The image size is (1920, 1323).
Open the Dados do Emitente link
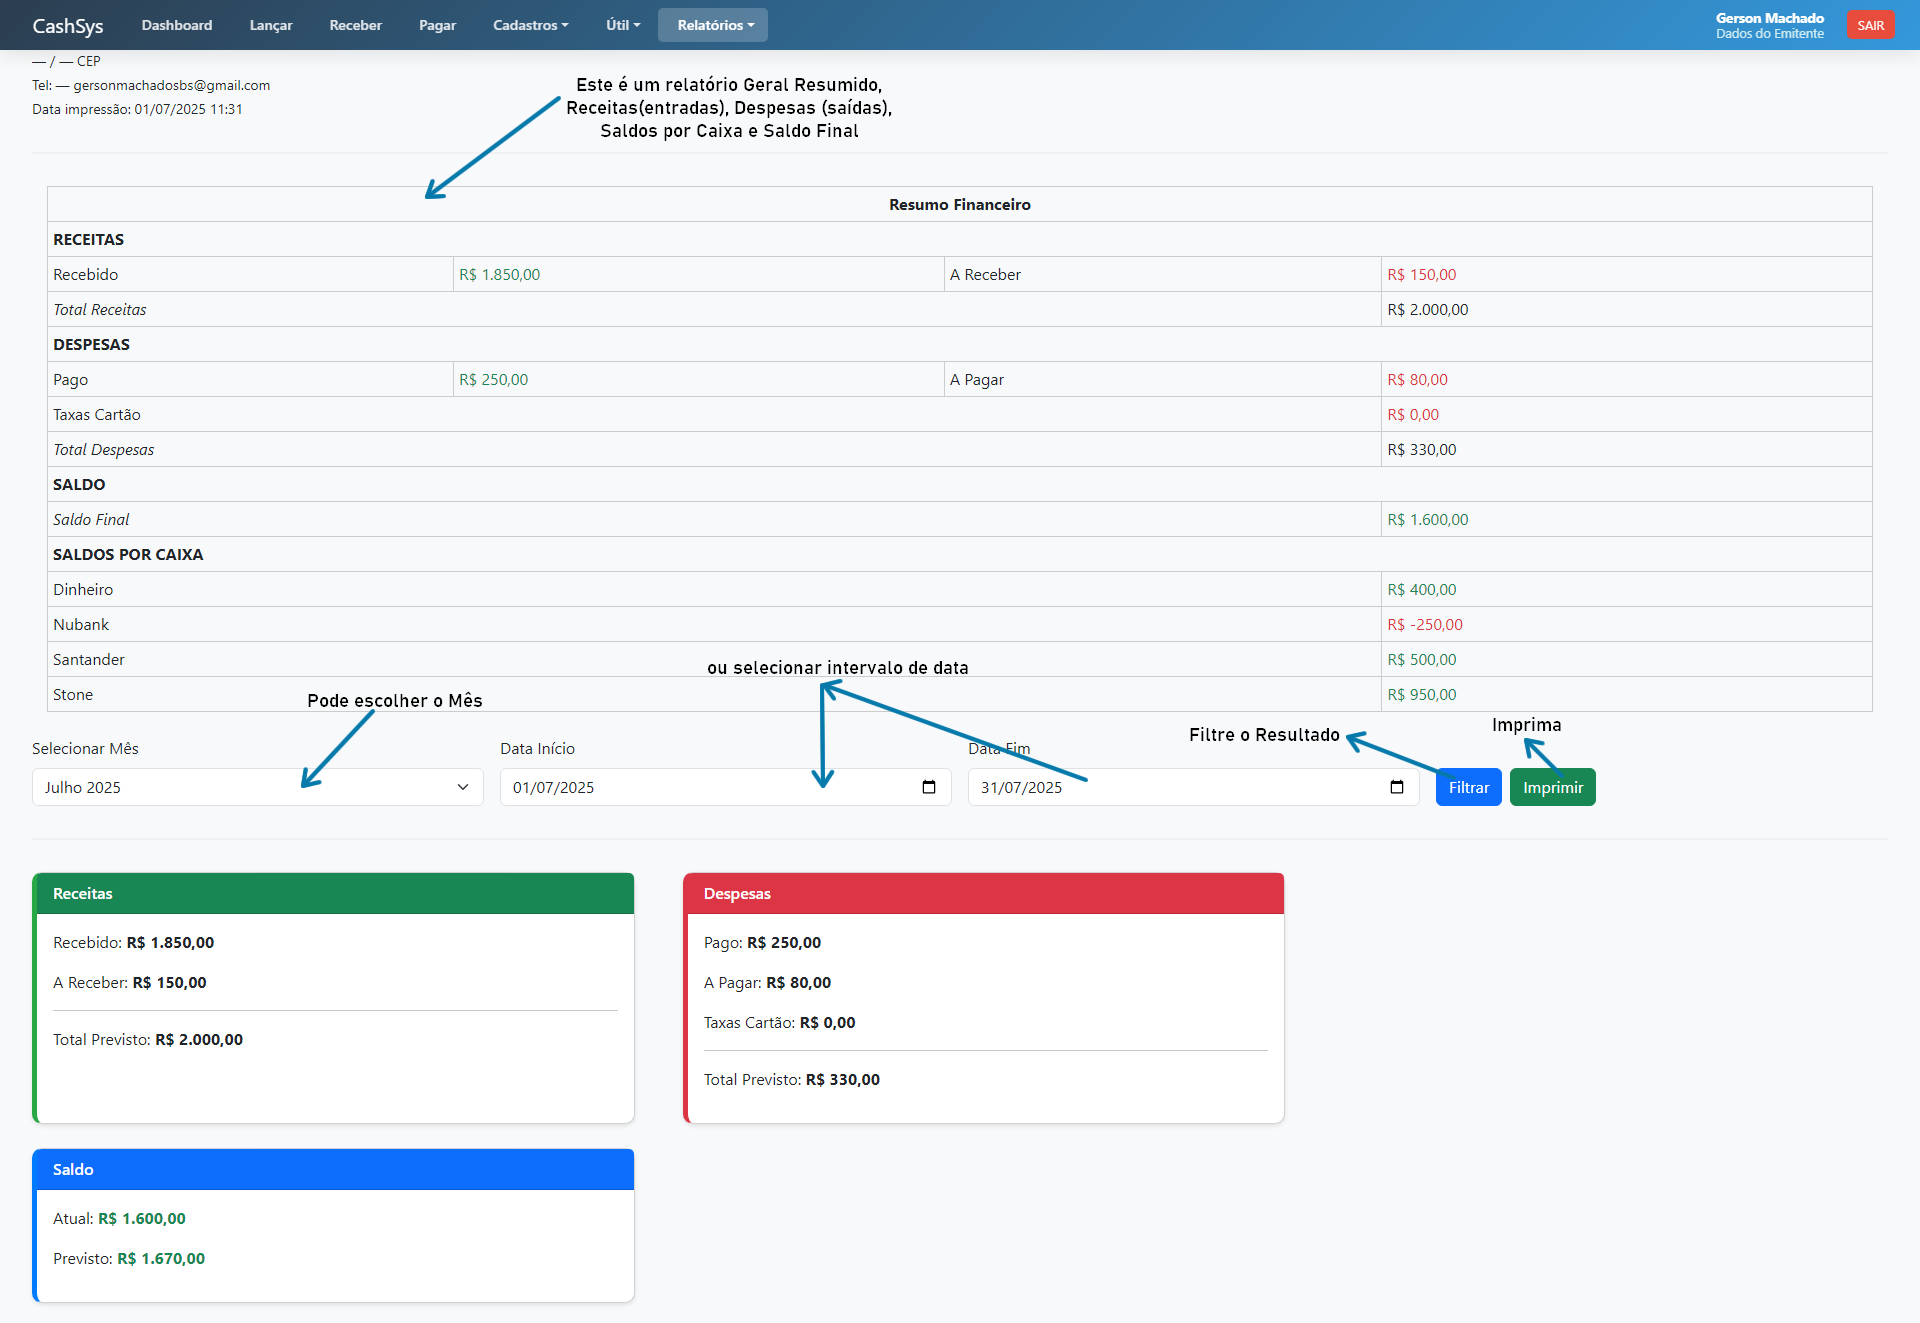tap(1769, 34)
